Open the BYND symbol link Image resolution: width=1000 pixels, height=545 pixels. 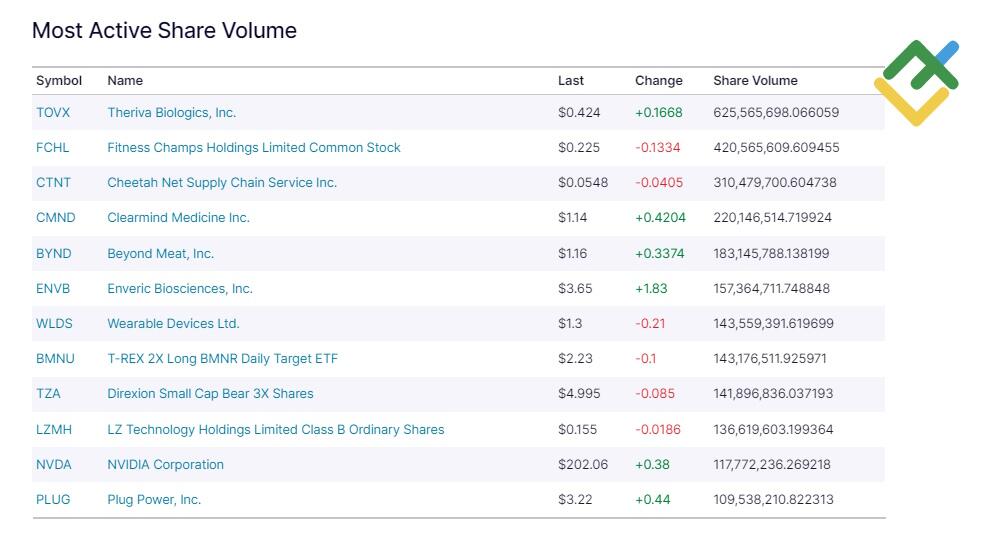[x=54, y=254]
